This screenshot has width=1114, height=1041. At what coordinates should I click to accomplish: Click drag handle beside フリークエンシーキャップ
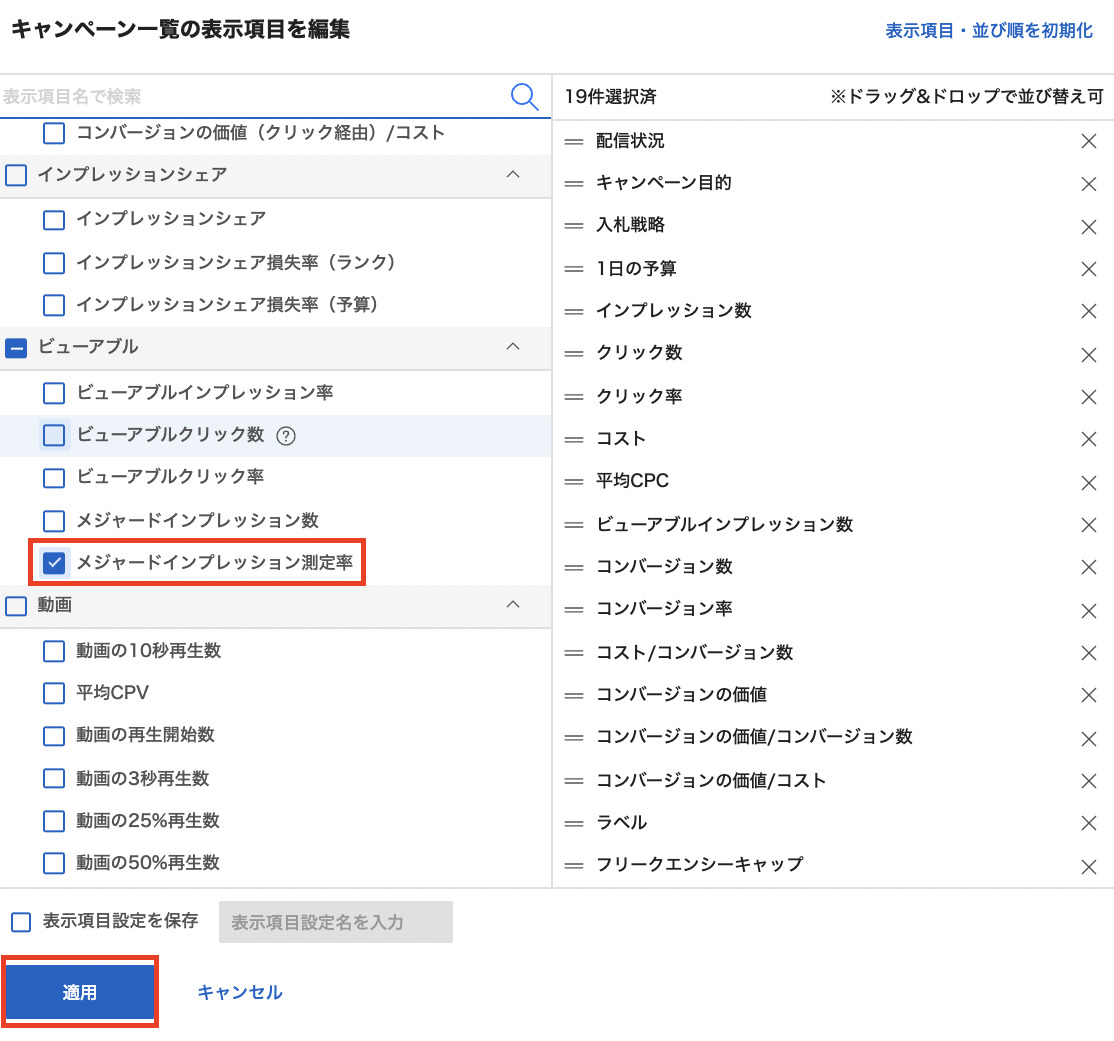click(x=574, y=865)
